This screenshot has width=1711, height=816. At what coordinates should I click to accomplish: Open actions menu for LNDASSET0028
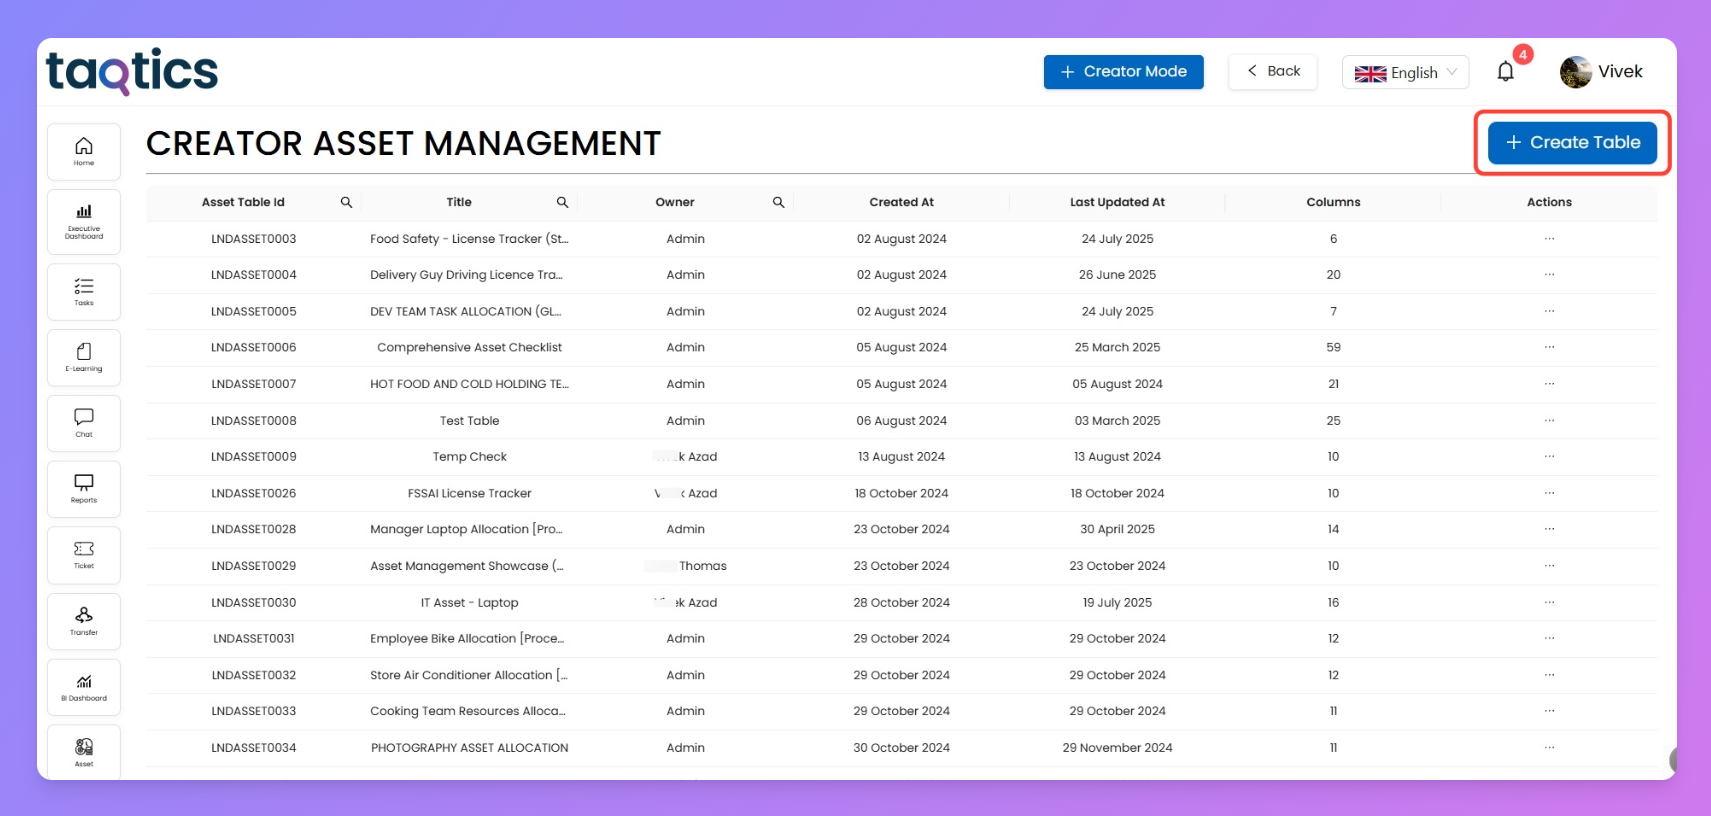pyautogui.click(x=1549, y=529)
